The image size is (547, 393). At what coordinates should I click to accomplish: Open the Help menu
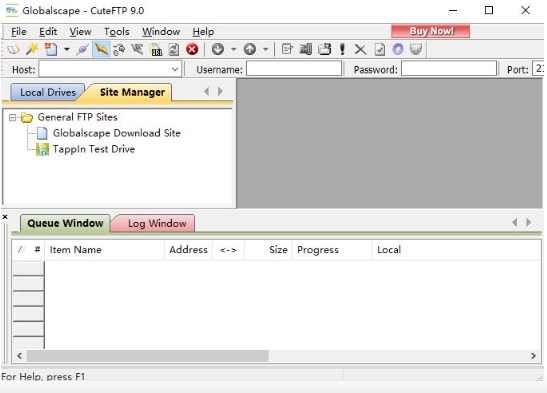point(203,32)
